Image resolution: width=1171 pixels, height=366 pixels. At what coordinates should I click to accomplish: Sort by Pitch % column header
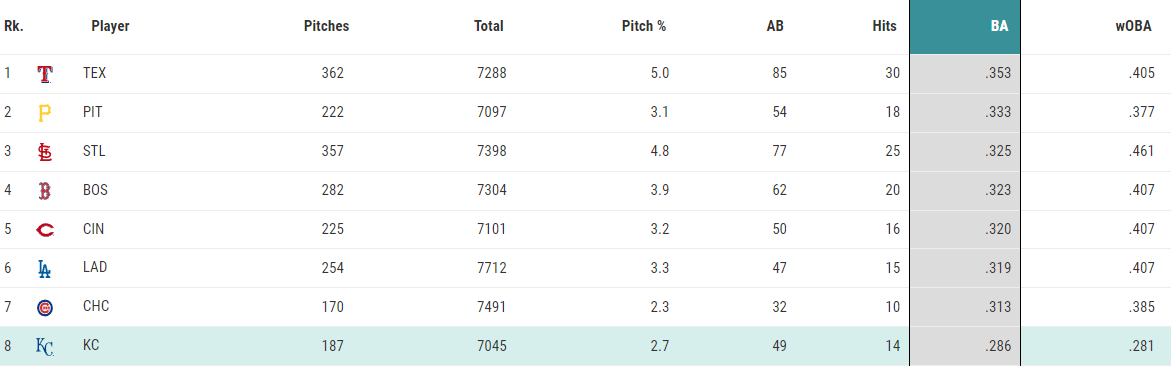(644, 26)
